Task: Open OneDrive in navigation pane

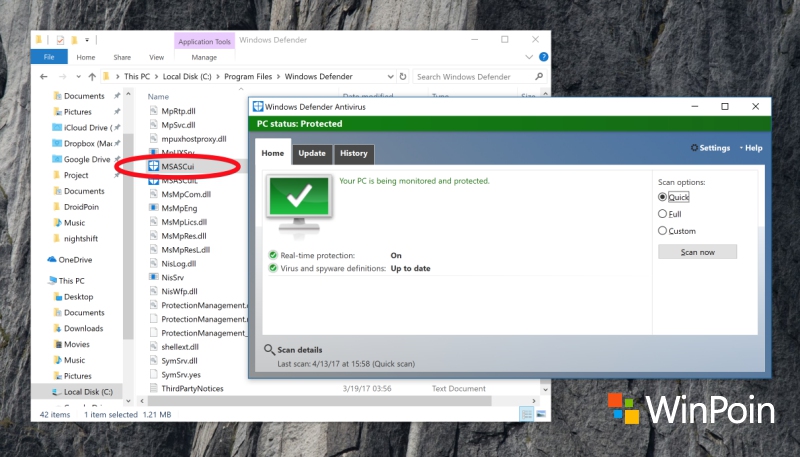Action: pyautogui.click(x=69, y=260)
